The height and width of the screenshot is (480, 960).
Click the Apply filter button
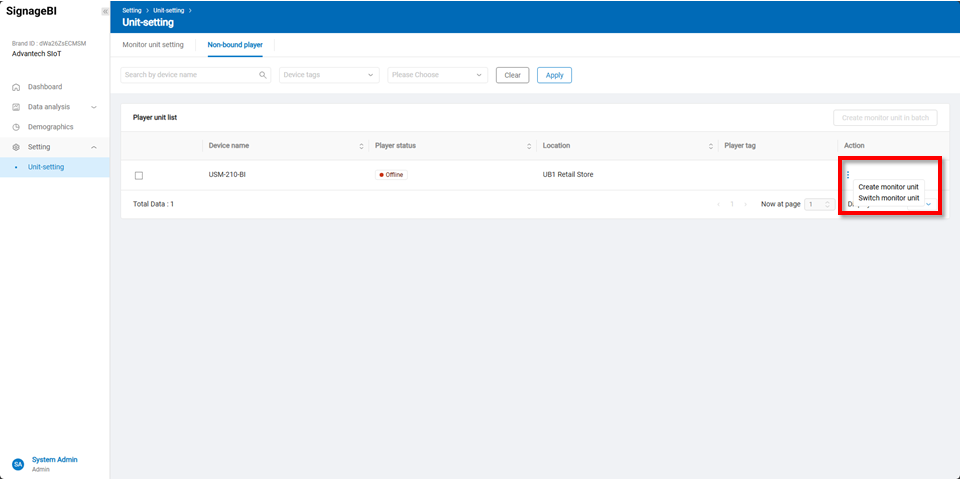[554, 75]
